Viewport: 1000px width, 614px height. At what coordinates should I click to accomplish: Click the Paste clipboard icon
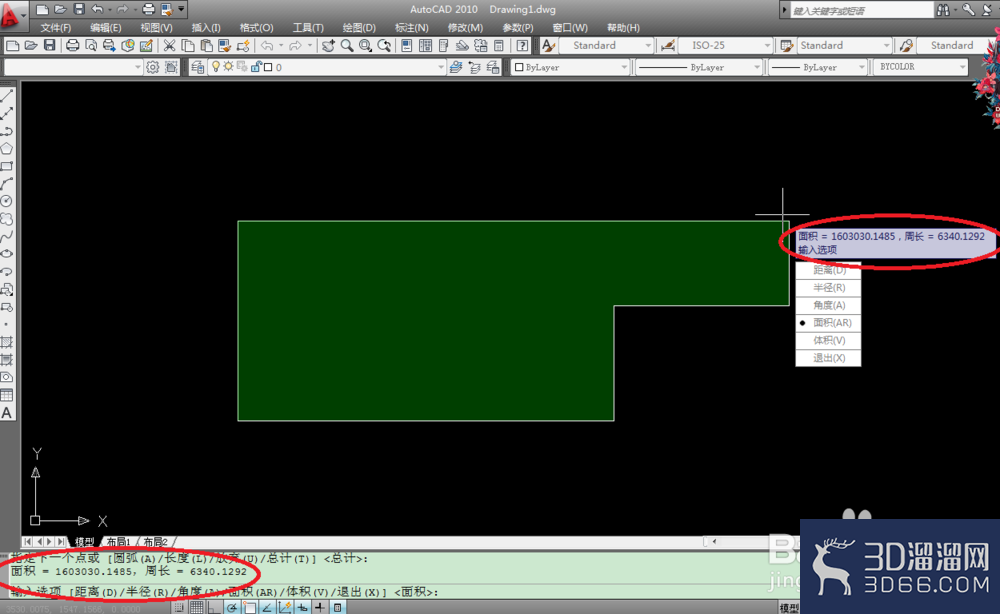pyautogui.click(x=206, y=45)
